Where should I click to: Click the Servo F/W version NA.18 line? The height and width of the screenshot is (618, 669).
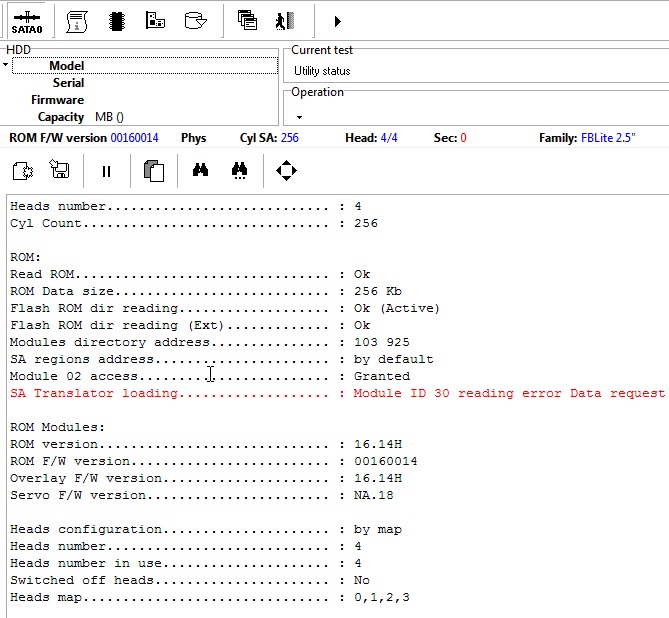(202, 495)
